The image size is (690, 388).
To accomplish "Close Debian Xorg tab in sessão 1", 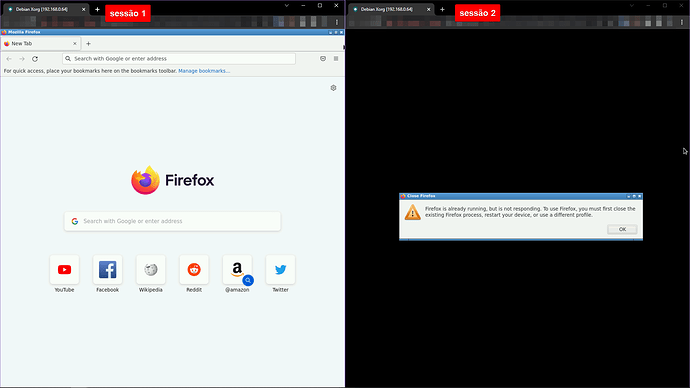I will (84, 9).
